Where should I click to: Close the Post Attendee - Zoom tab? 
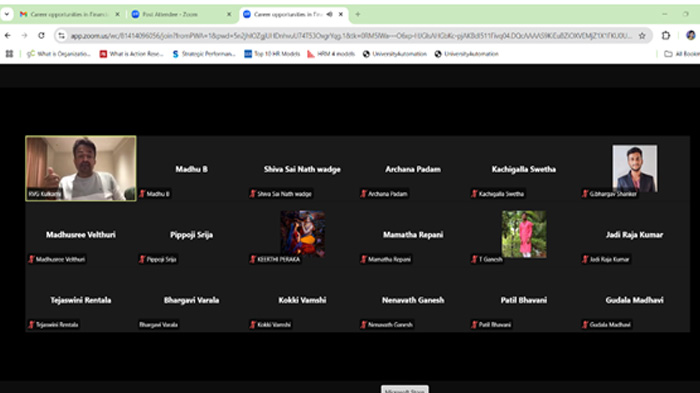[x=229, y=14]
